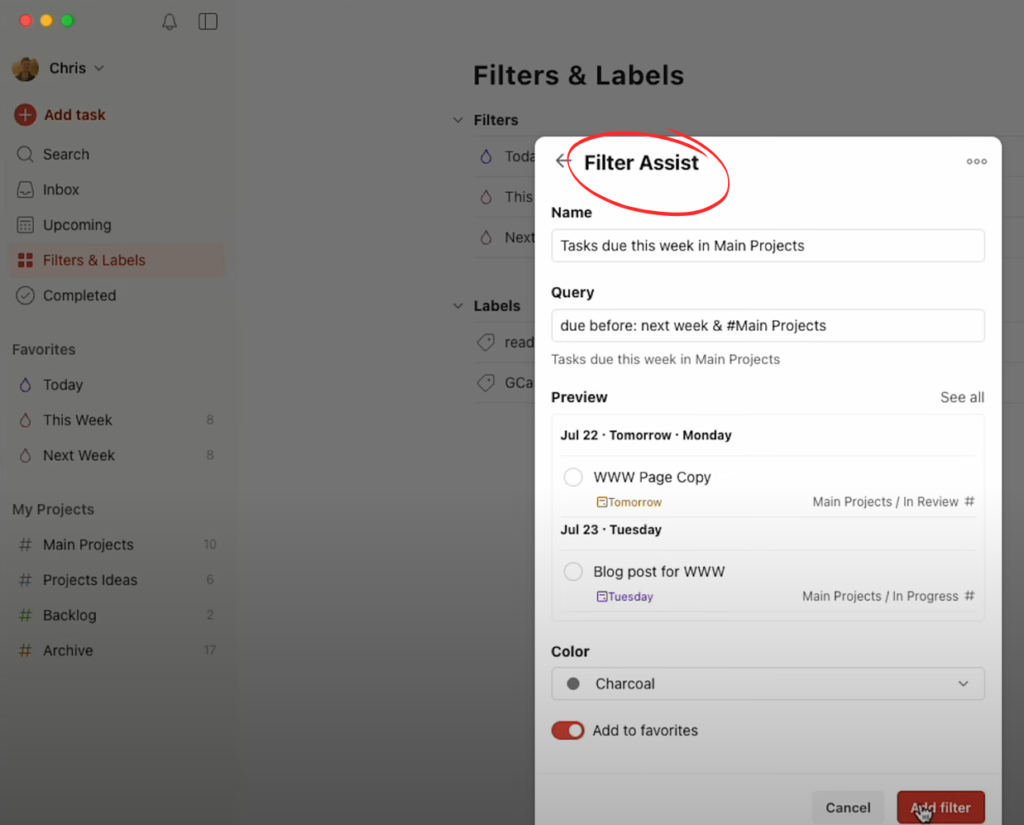The height and width of the screenshot is (825, 1024).
Task: Click the Main Projects / In Progress text
Action: coord(880,596)
